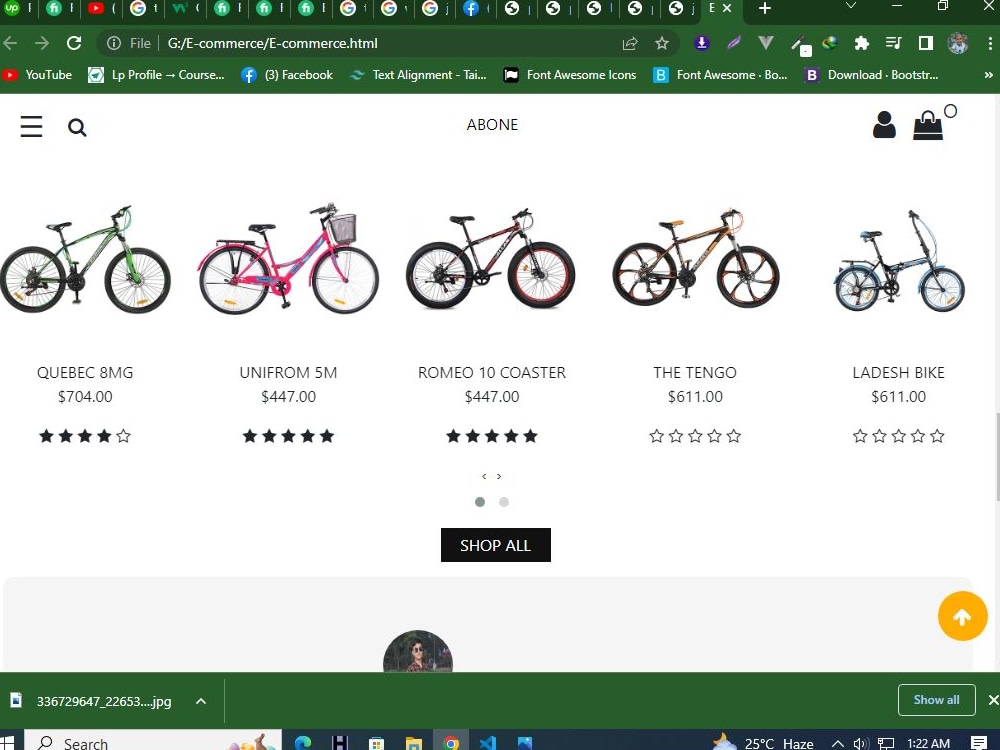Image resolution: width=1000 pixels, height=750 pixels.
Task: Click the download manager extension icon
Action: click(702, 43)
